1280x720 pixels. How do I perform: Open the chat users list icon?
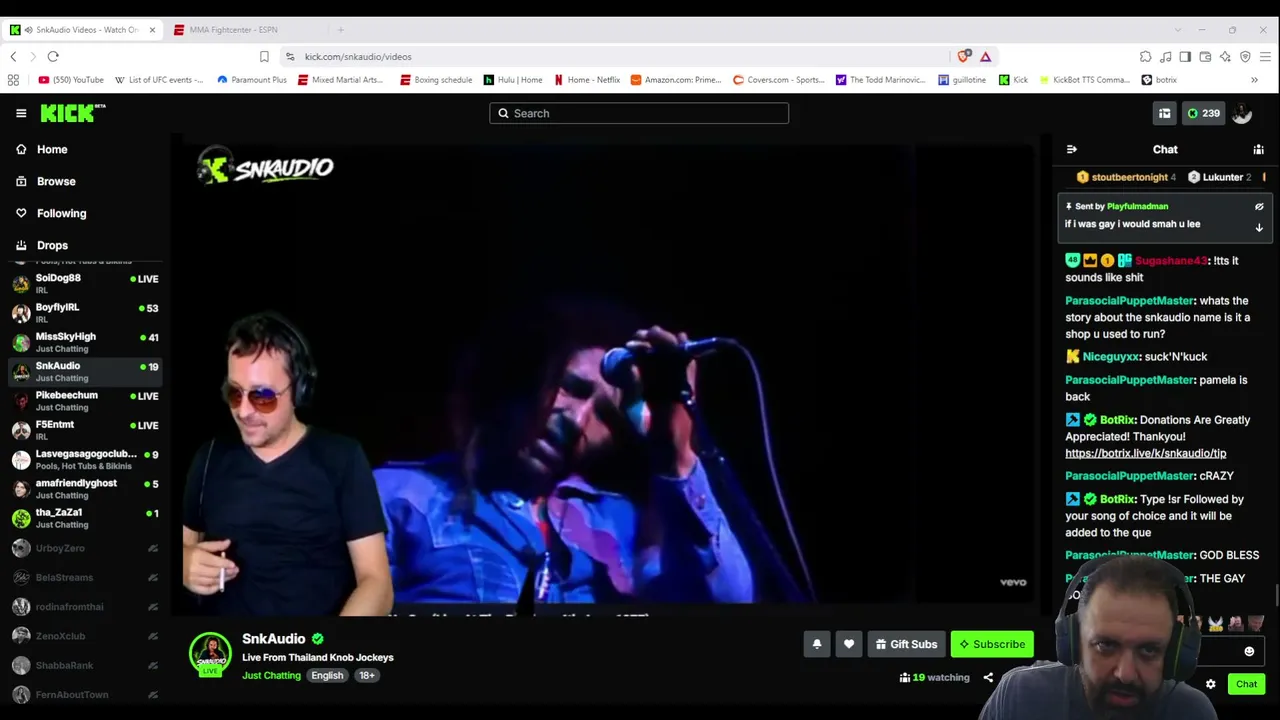1259,149
